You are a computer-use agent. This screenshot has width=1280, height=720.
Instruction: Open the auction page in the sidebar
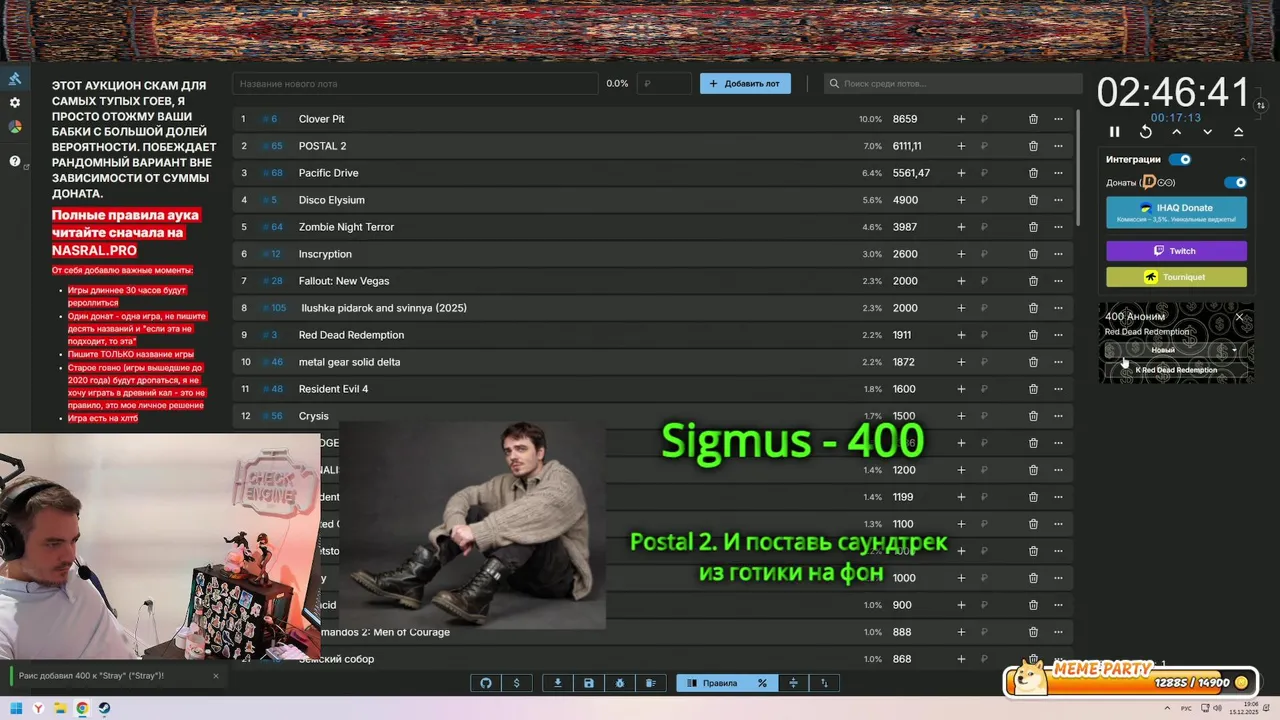(15, 79)
